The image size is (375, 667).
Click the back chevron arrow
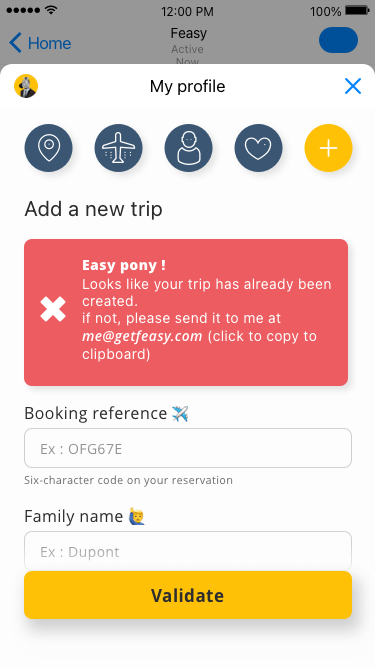(x=15, y=43)
